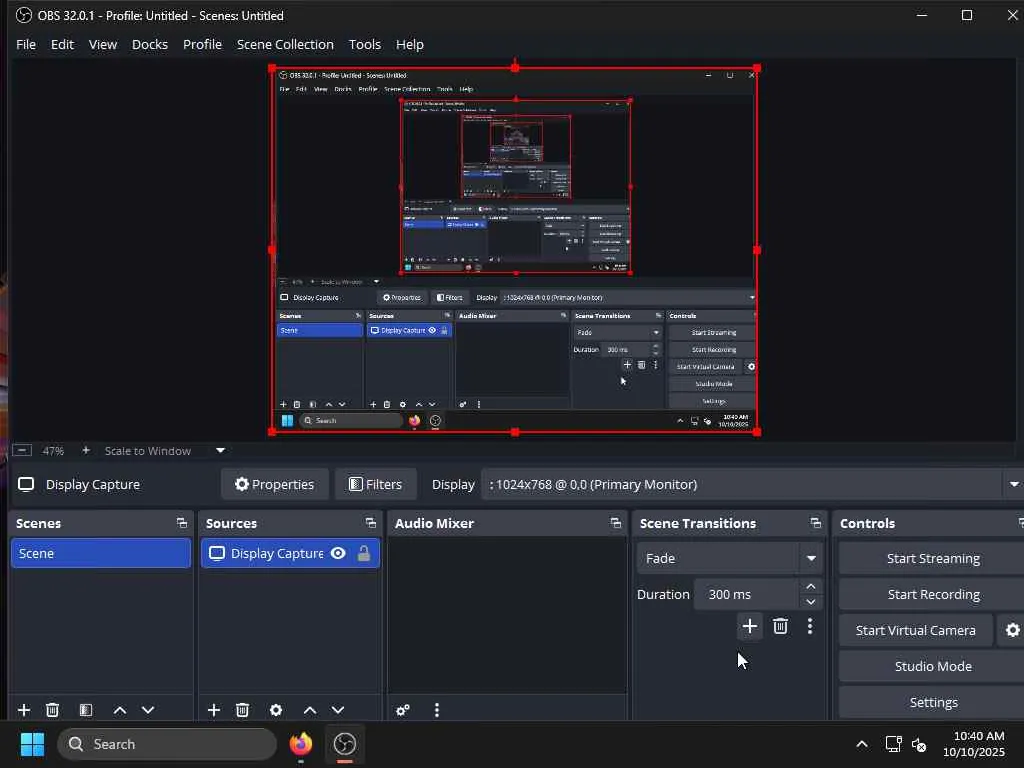Unlock the Display Capture source
1024x768 pixels.
pyautogui.click(x=363, y=553)
